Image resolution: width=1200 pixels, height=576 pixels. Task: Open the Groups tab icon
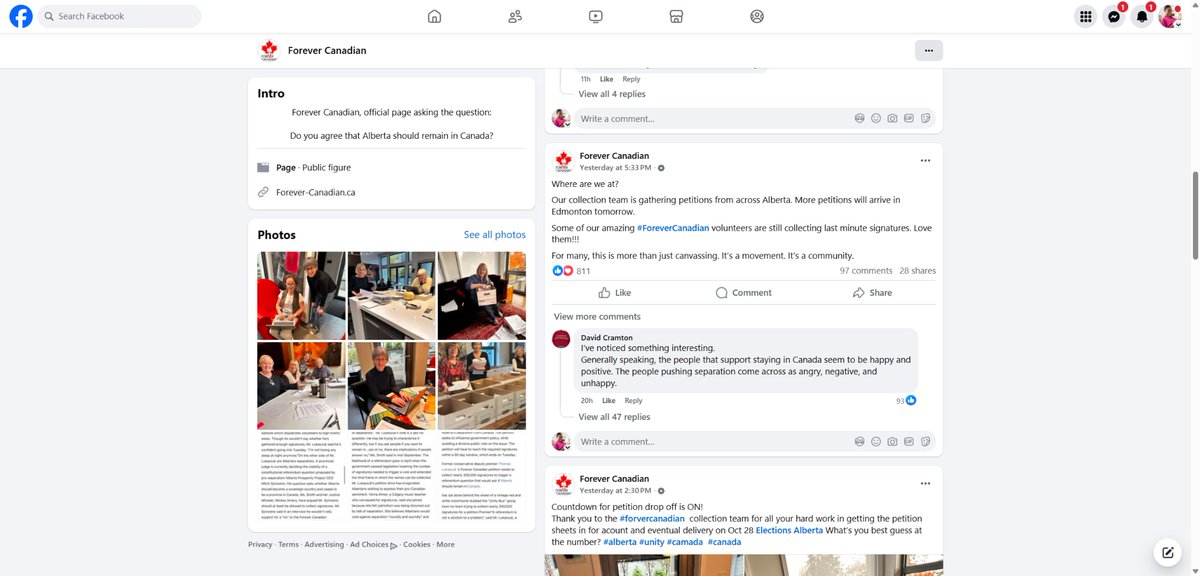tap(757, 16)
